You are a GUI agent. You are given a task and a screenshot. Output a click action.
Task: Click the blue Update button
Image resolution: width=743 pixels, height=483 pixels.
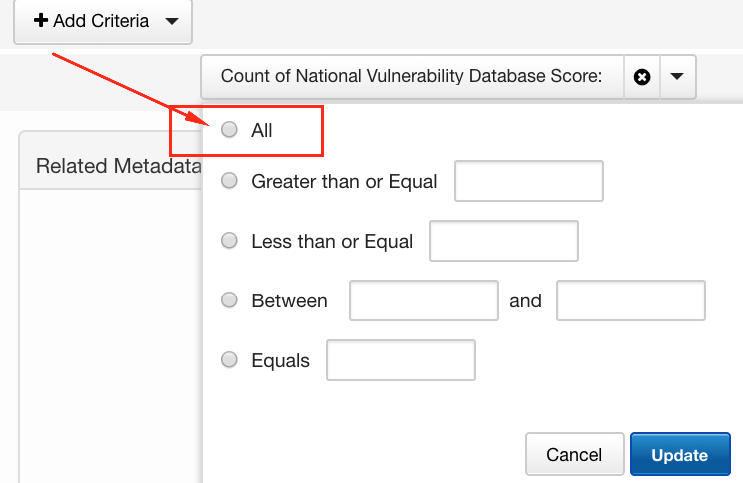(x=679, y=455)
